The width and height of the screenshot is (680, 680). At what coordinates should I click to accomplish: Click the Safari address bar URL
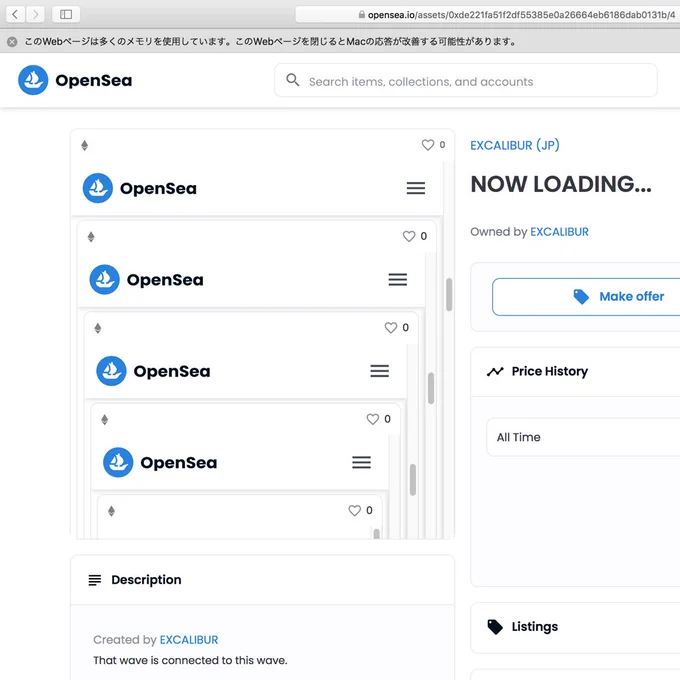click(x=521, y=15)
